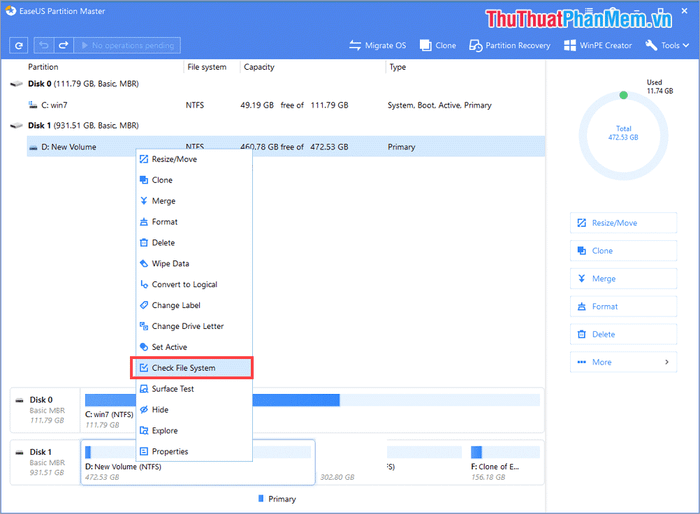This screenshot has width=700, height=514.
Task: Click the EaseUS Partition Master logo icon
Action: pos(10,11)
